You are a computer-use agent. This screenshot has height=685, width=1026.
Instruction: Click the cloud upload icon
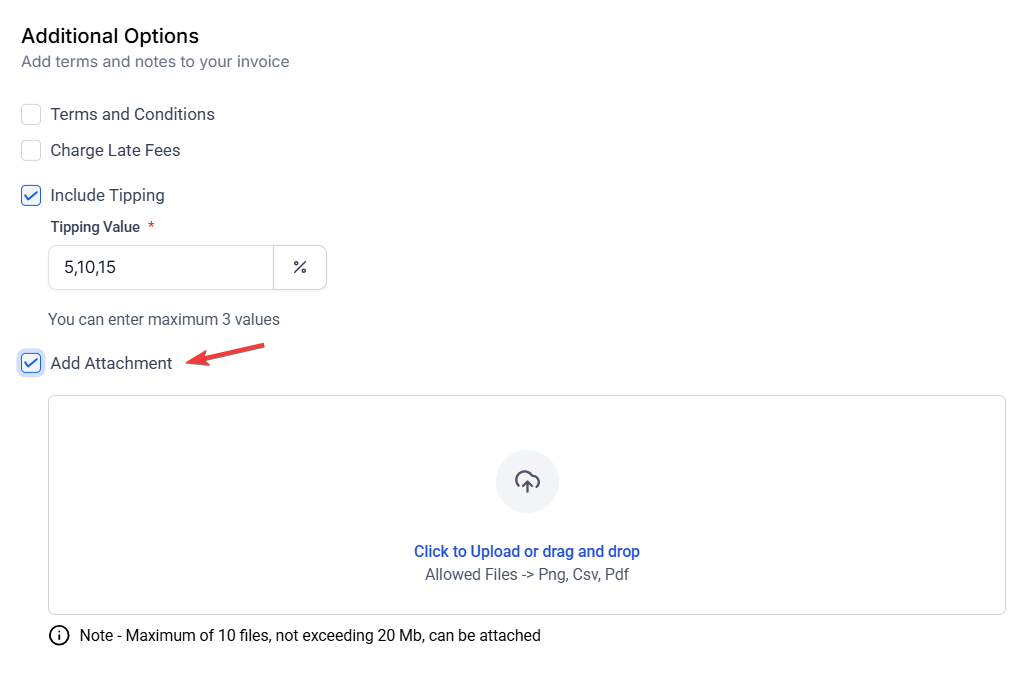[x=527, y=481]
